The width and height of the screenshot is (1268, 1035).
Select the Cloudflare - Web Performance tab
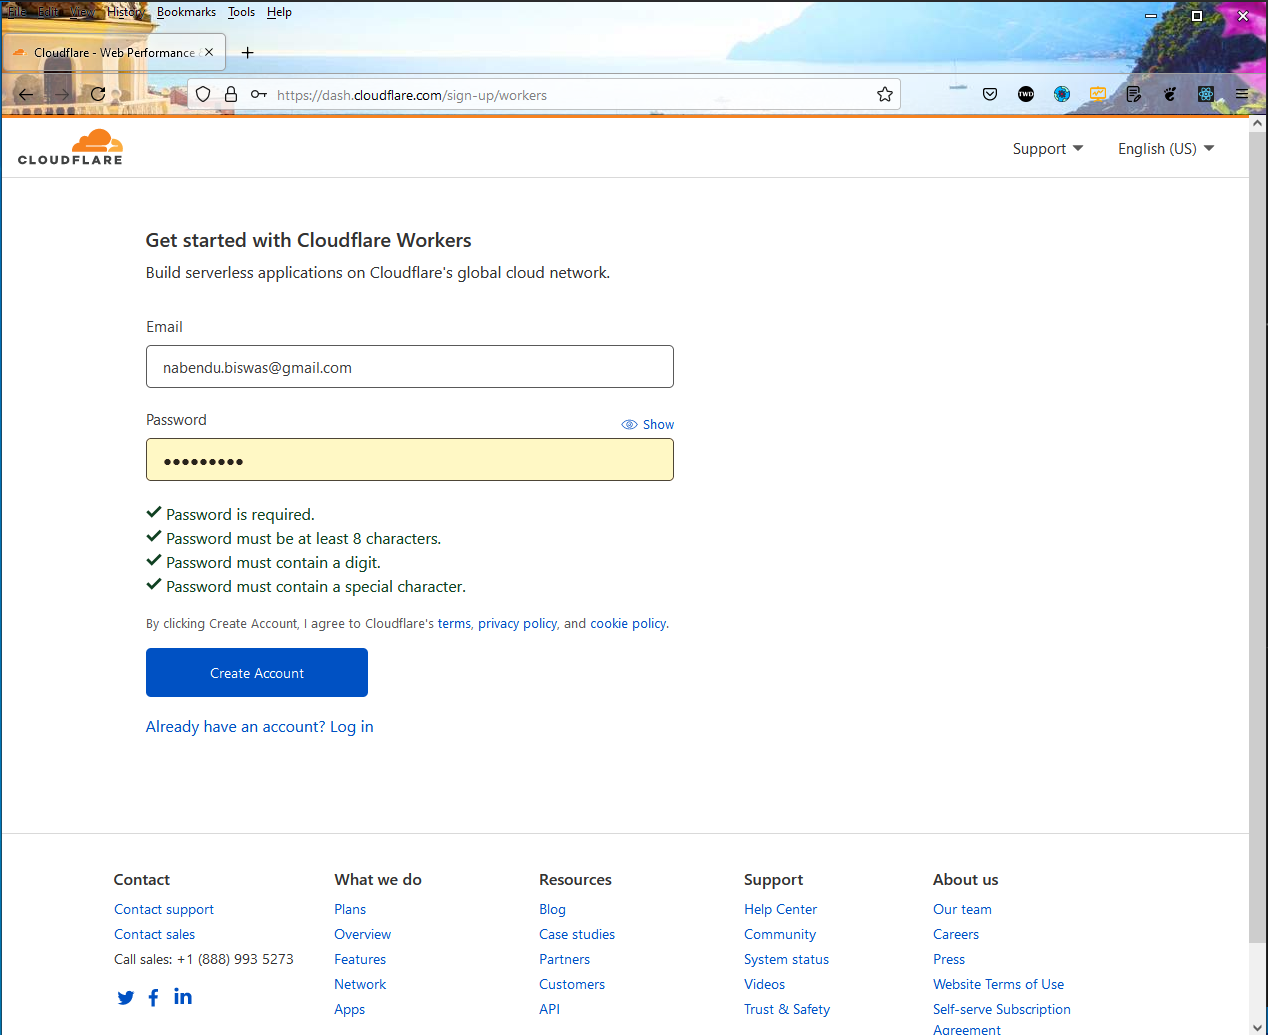pyautogui.click(x=113, y=52)
